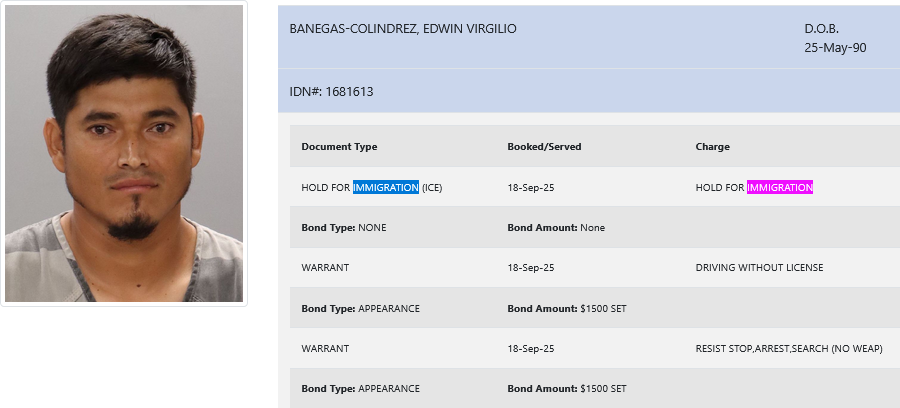Click the first WARRANT document type
This screenshot has width=900, height=408.
(325, 267)
